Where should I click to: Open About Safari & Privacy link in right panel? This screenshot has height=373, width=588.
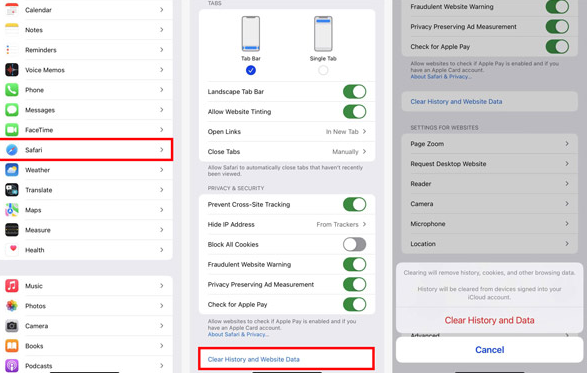coord(441,76)
